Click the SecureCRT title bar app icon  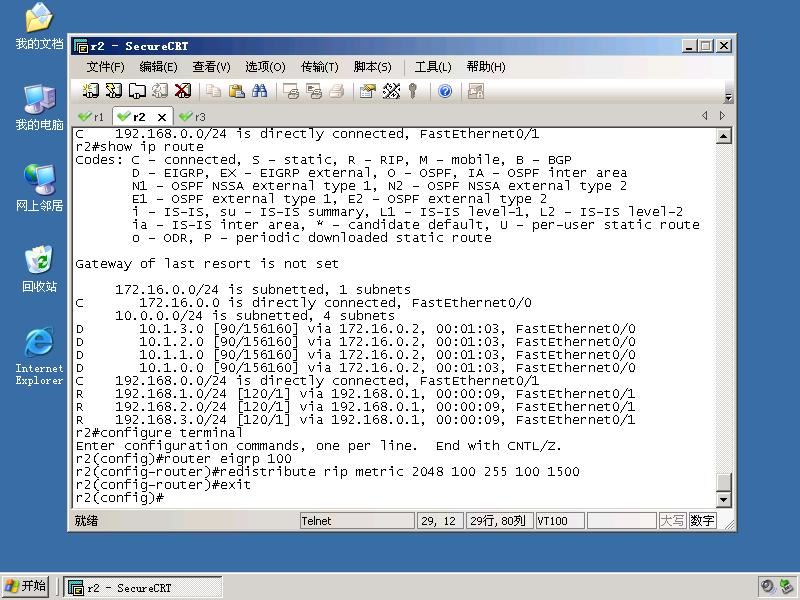click(x=81, y=46)
